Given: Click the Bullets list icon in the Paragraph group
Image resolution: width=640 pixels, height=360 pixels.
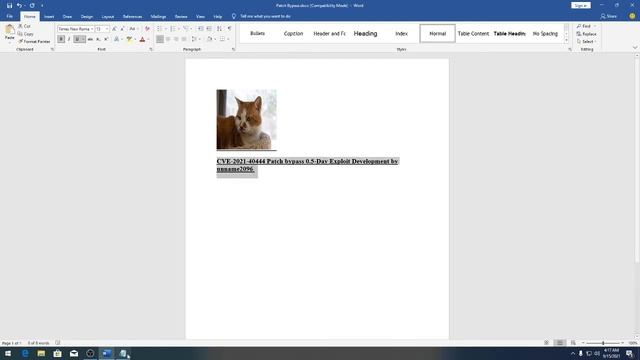Looking at the screenshot, I should 160,29.
